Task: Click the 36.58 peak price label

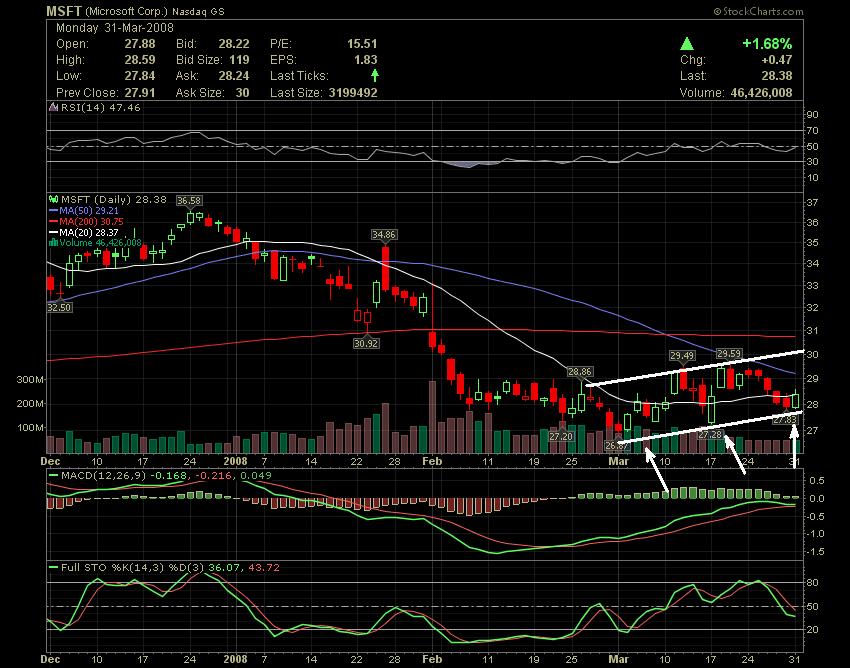Action: click(189, 201)
